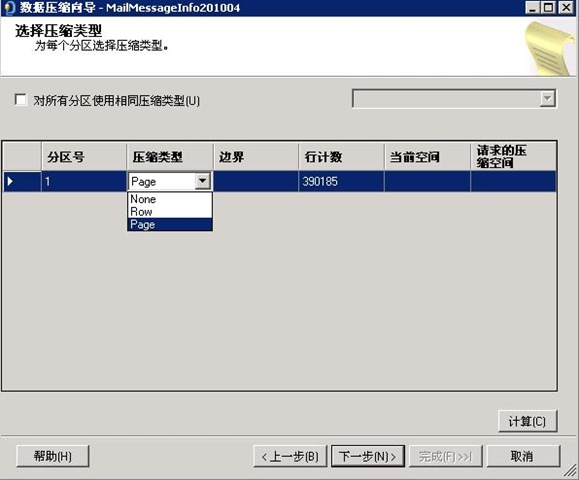The width and height of the screenshot is (579, 480).
Task: Click the resize grip at window corner
Action: [x=570, y=471]
